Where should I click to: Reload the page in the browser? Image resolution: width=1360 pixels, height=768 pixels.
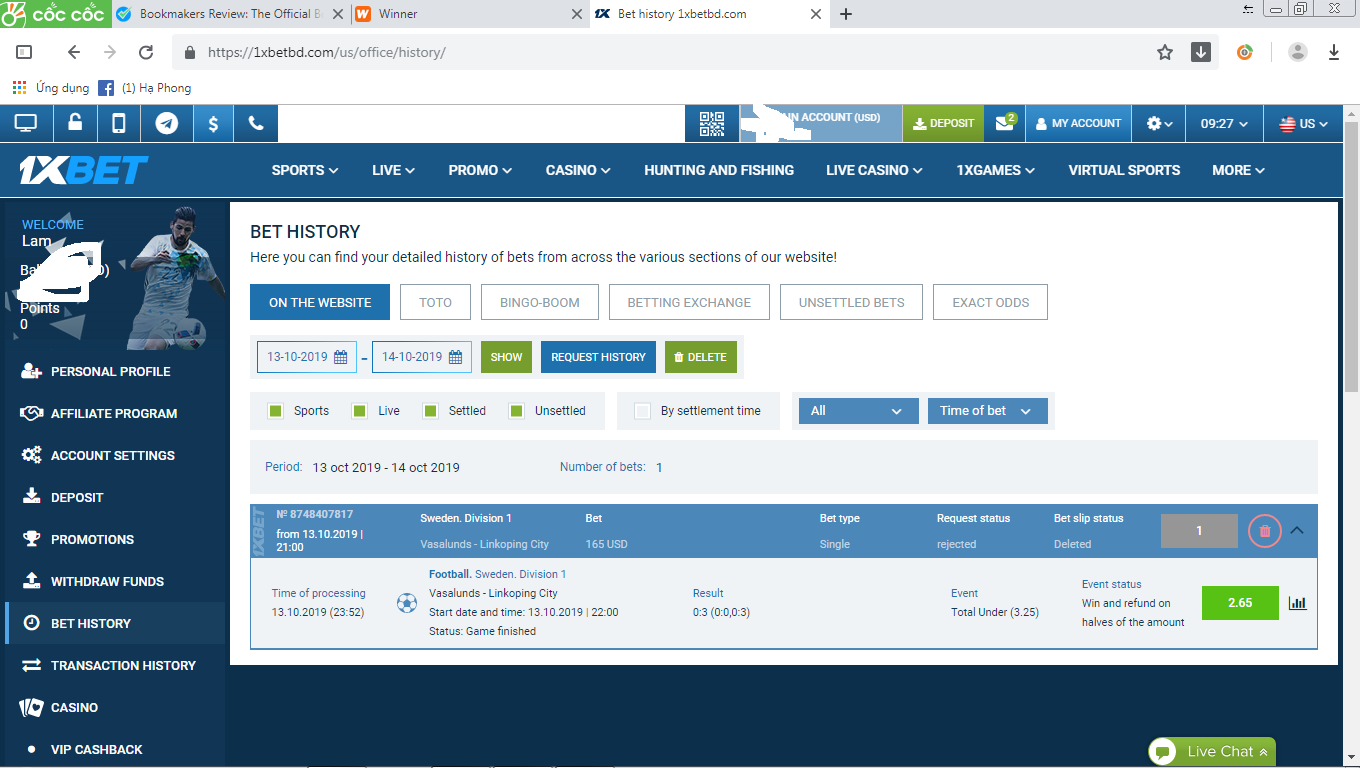[146, 52]
